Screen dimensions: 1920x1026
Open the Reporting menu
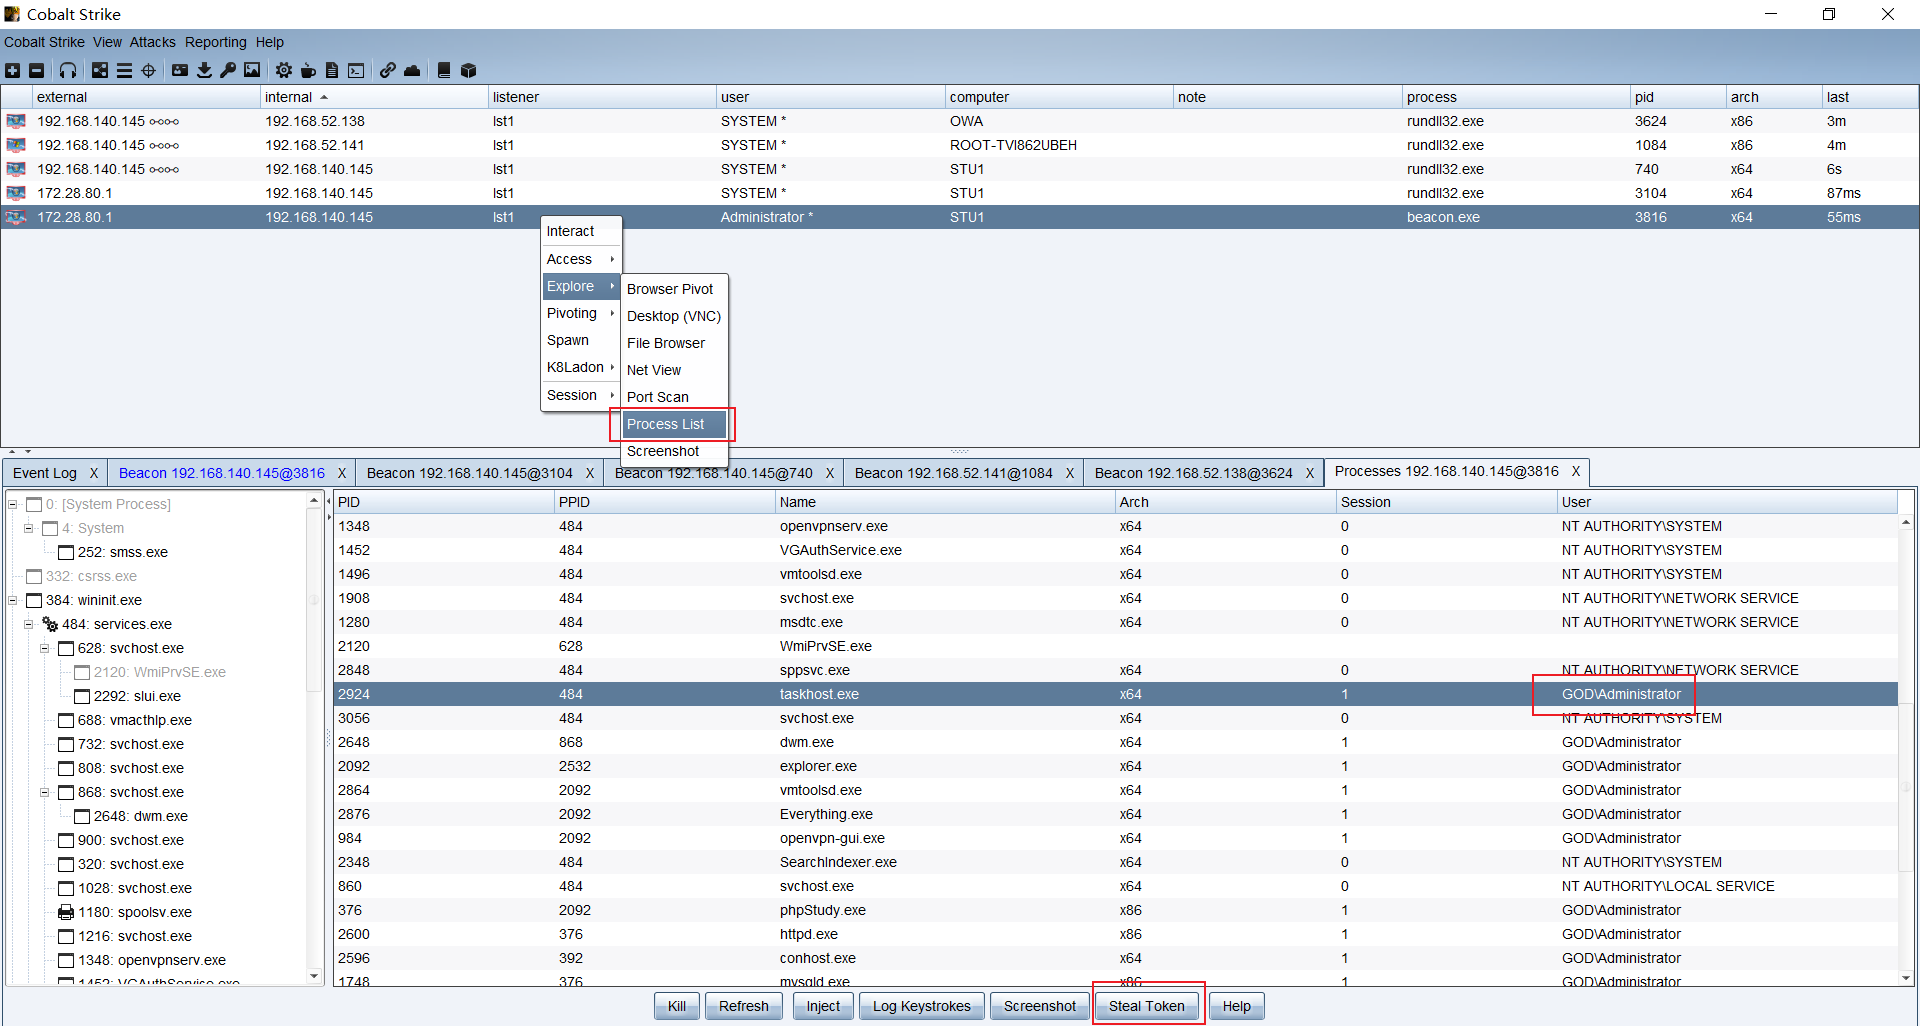click(215, 42)
